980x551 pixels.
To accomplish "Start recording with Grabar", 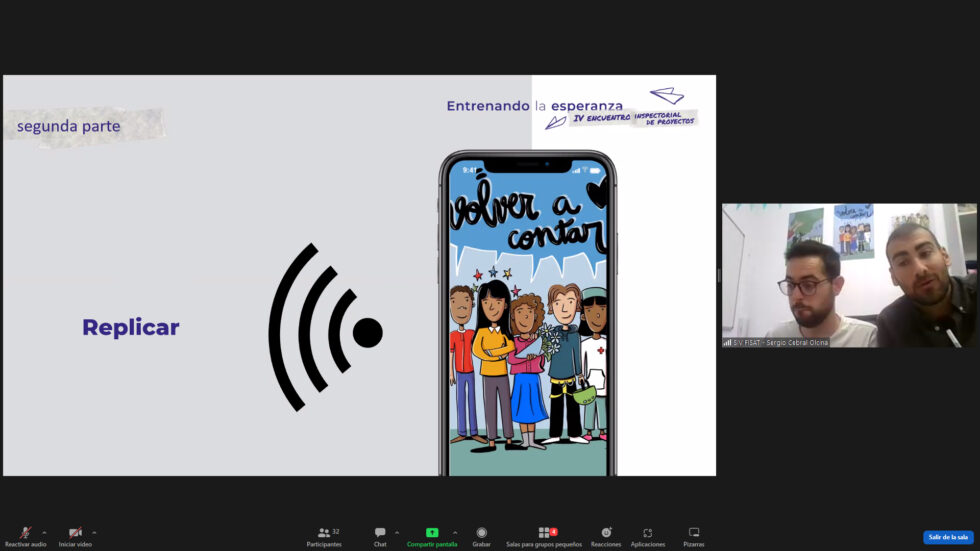I will (481, 536).
